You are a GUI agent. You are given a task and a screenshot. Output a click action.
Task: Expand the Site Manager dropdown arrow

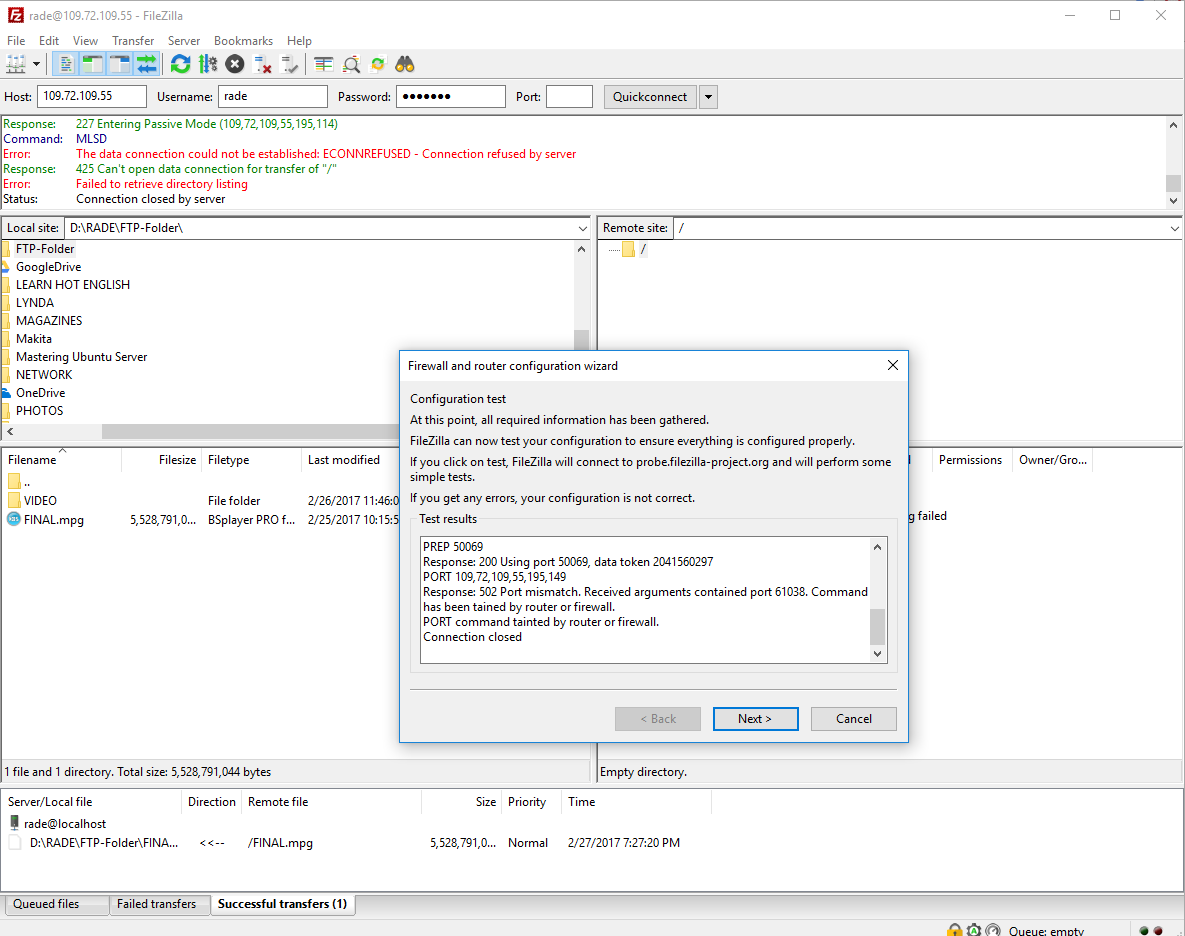pos(36,64)
